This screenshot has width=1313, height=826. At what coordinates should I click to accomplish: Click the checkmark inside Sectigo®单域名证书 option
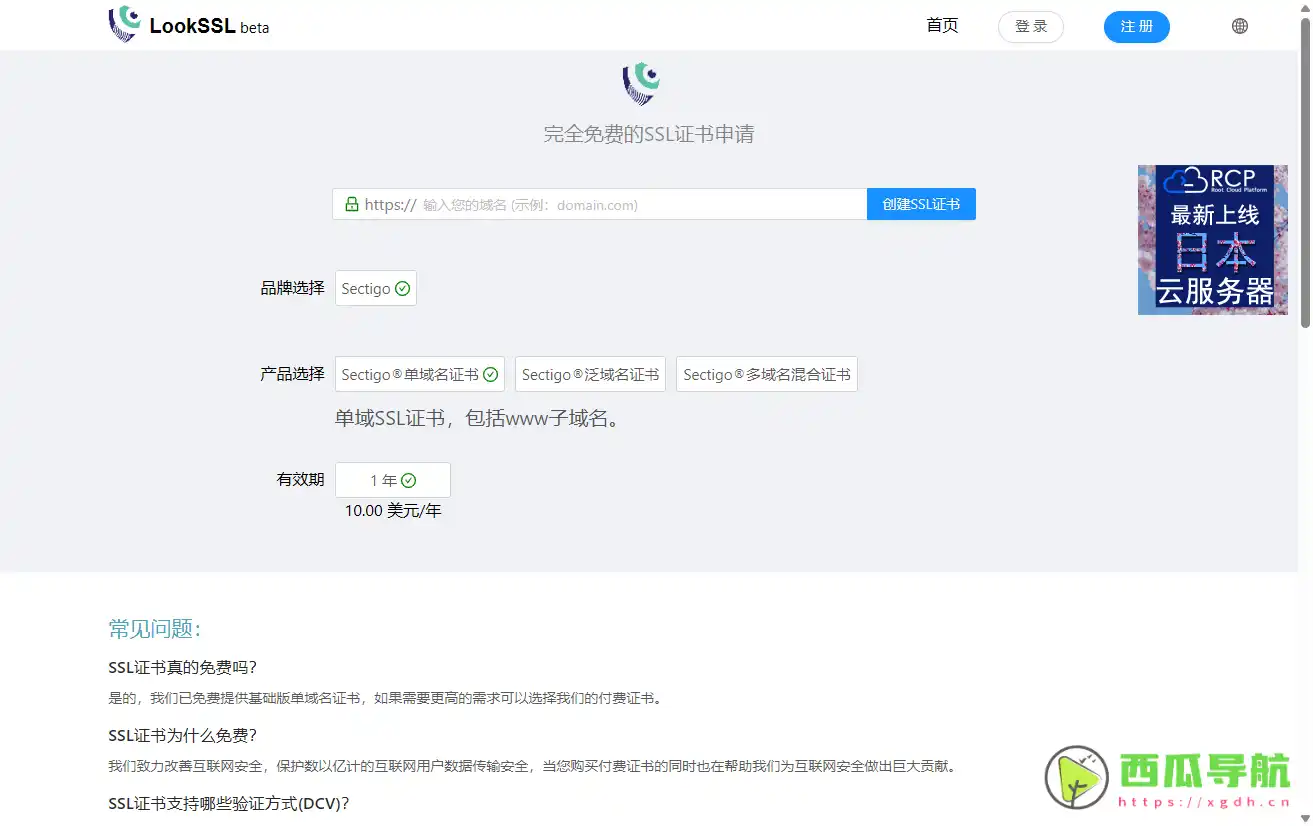click(490, 374)
